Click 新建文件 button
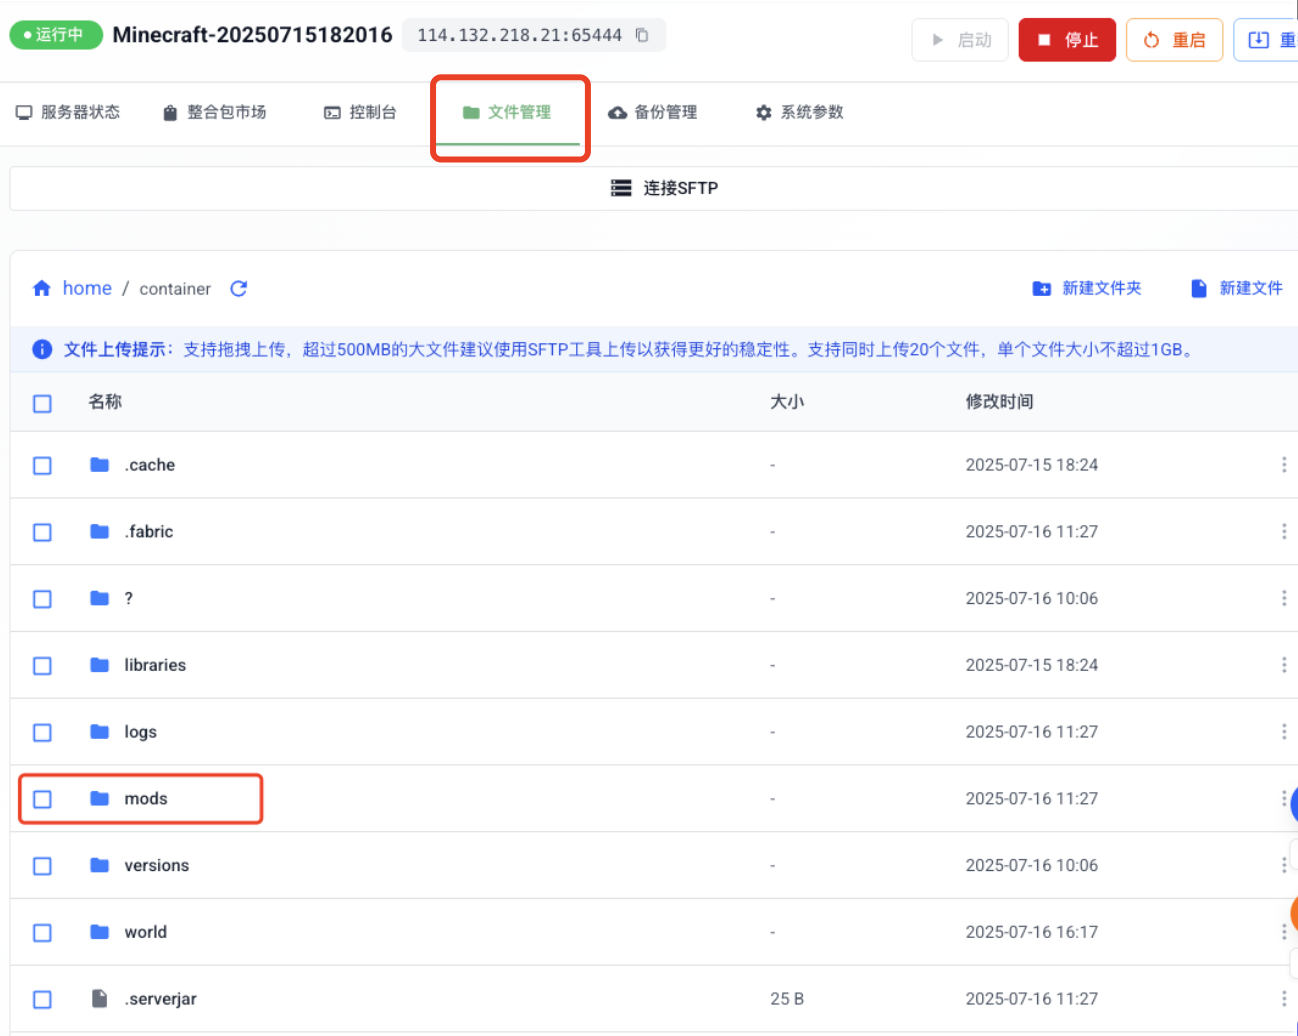 pos(1237,288)
